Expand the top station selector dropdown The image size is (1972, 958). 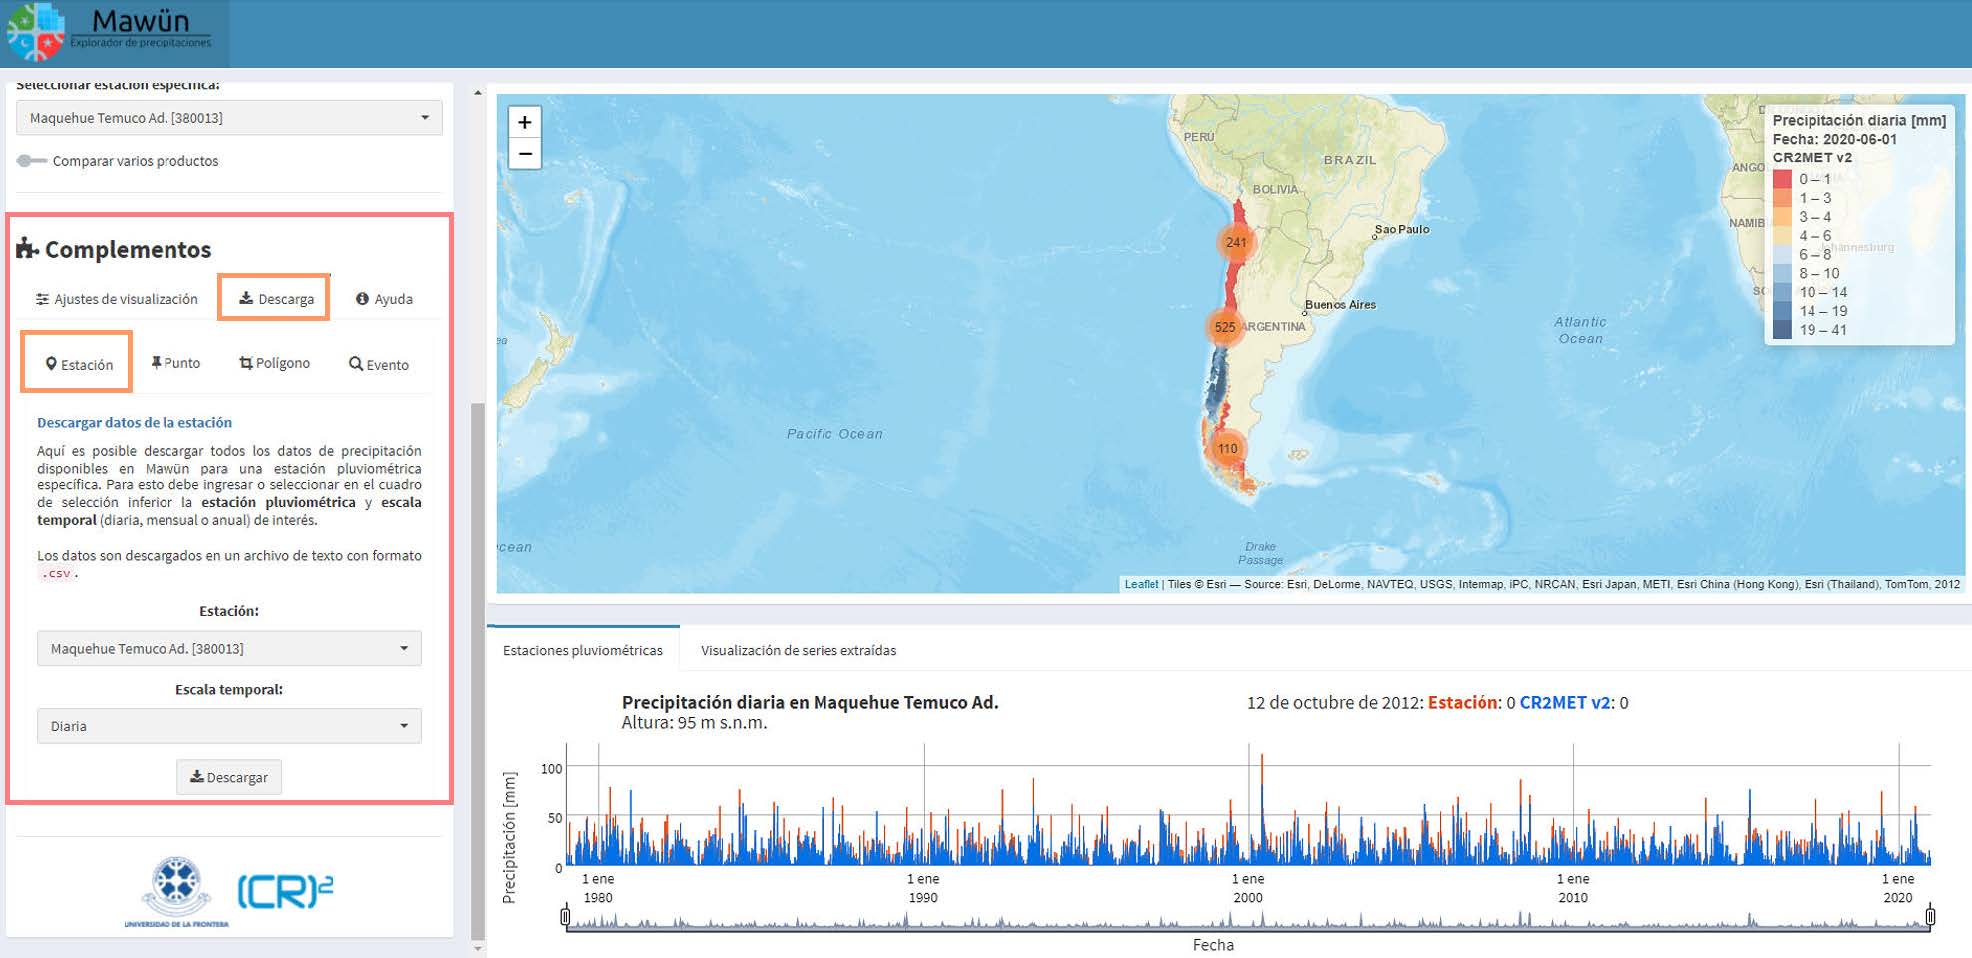click(229, 118)
